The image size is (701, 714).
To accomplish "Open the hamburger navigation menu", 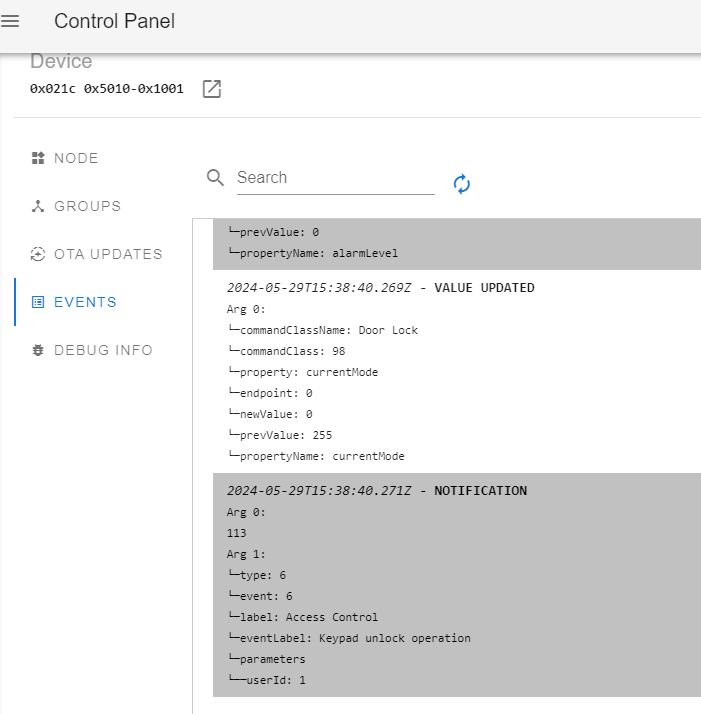I will 10,21.
